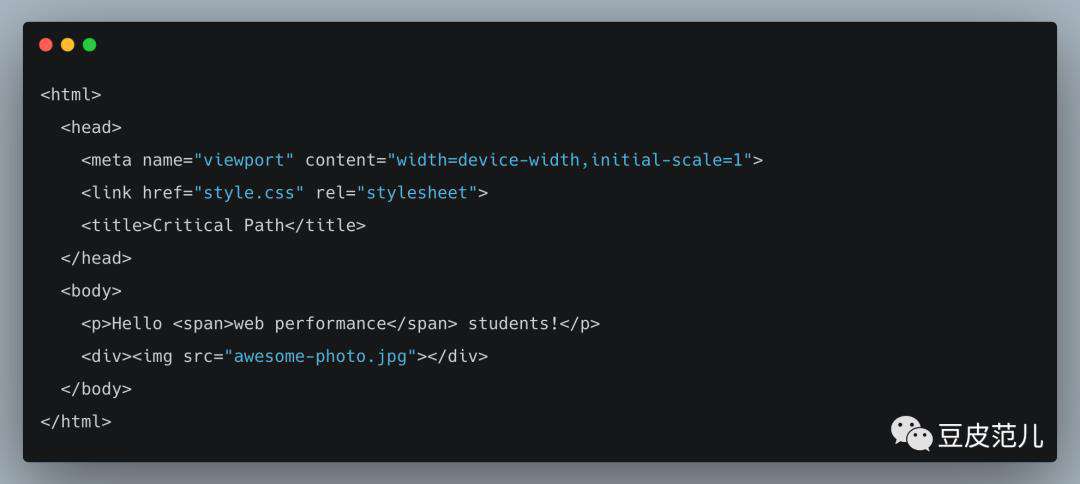Click the opening <body> tag
The height and width of the screenshot is (484, 1080).
coord(91,291)
